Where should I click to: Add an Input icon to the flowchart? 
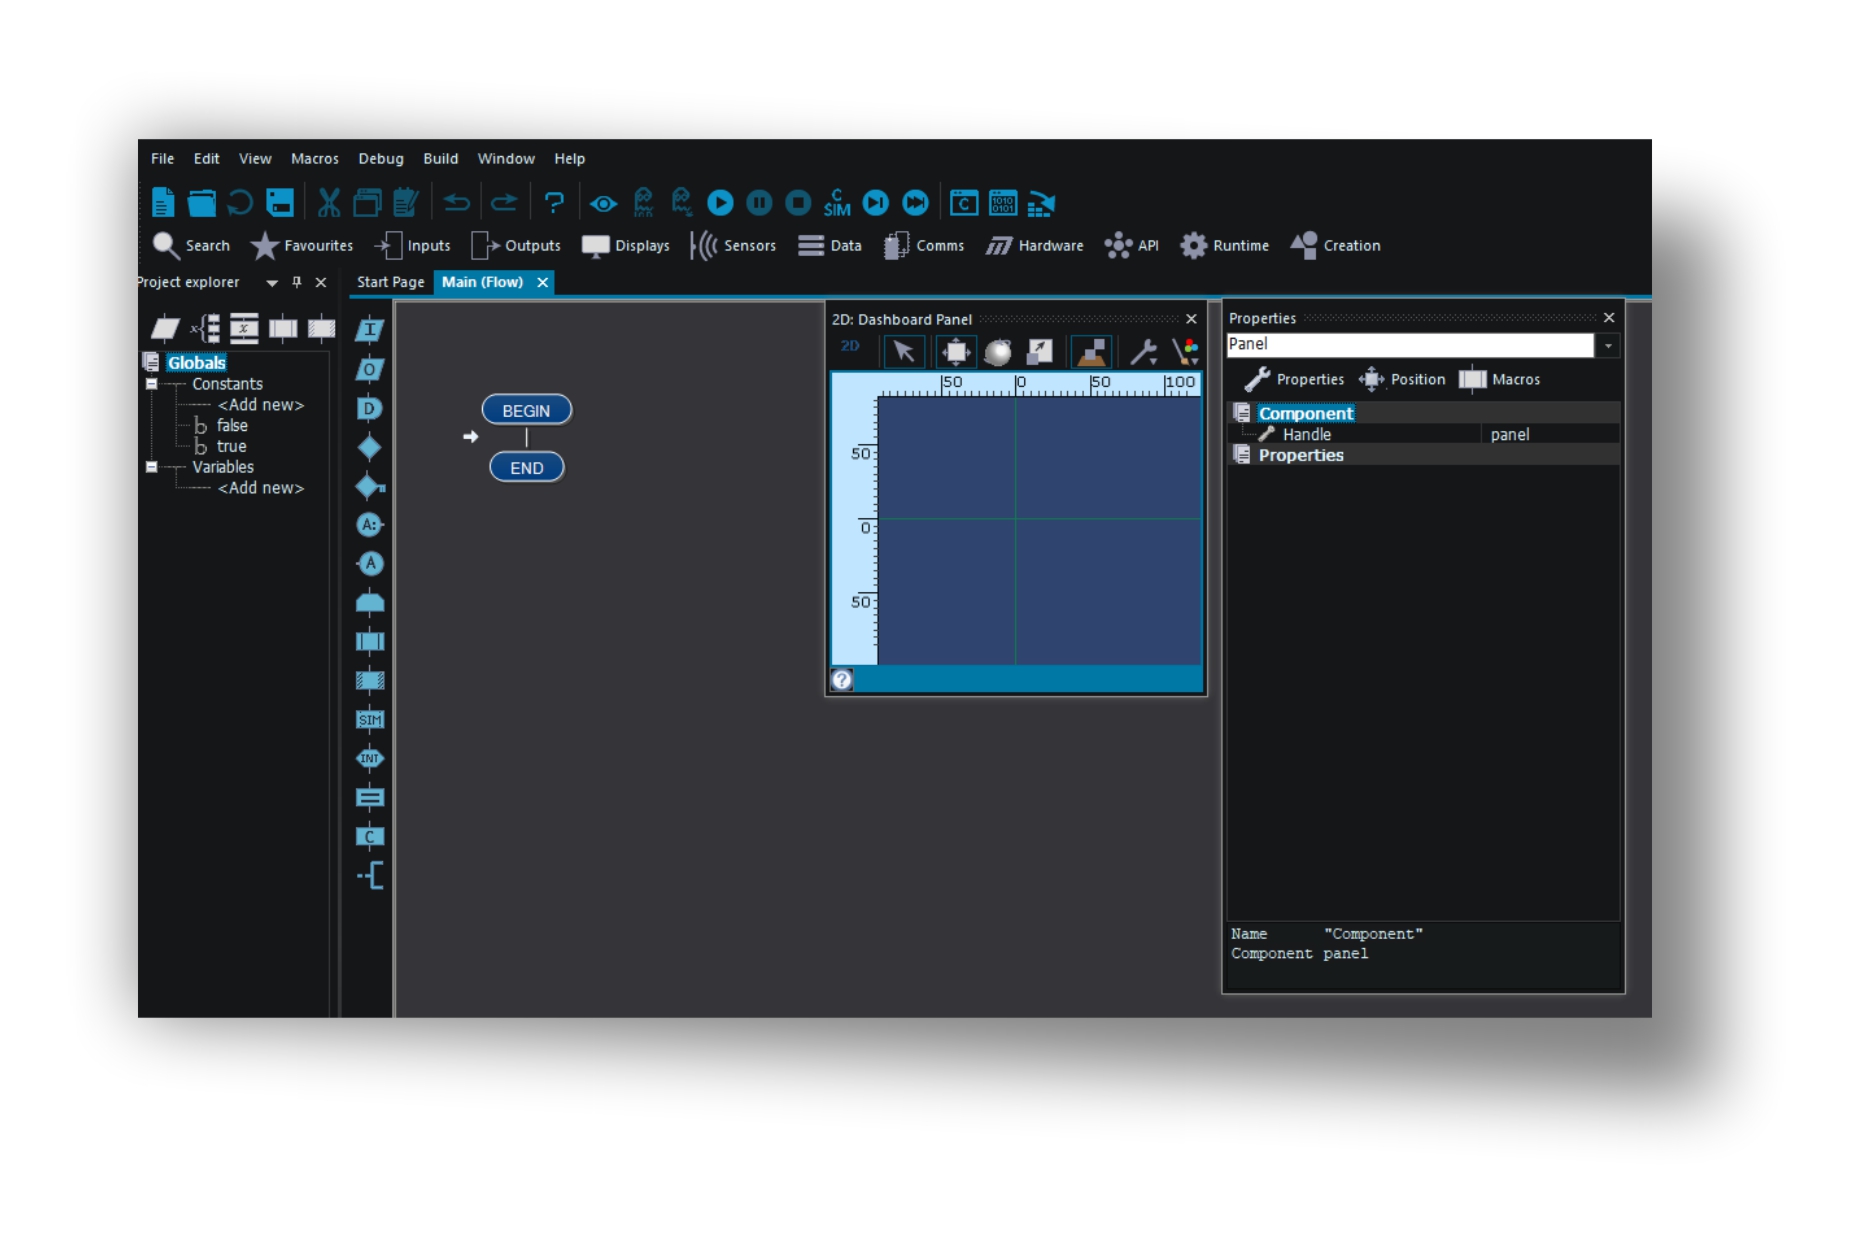(370, 330)
